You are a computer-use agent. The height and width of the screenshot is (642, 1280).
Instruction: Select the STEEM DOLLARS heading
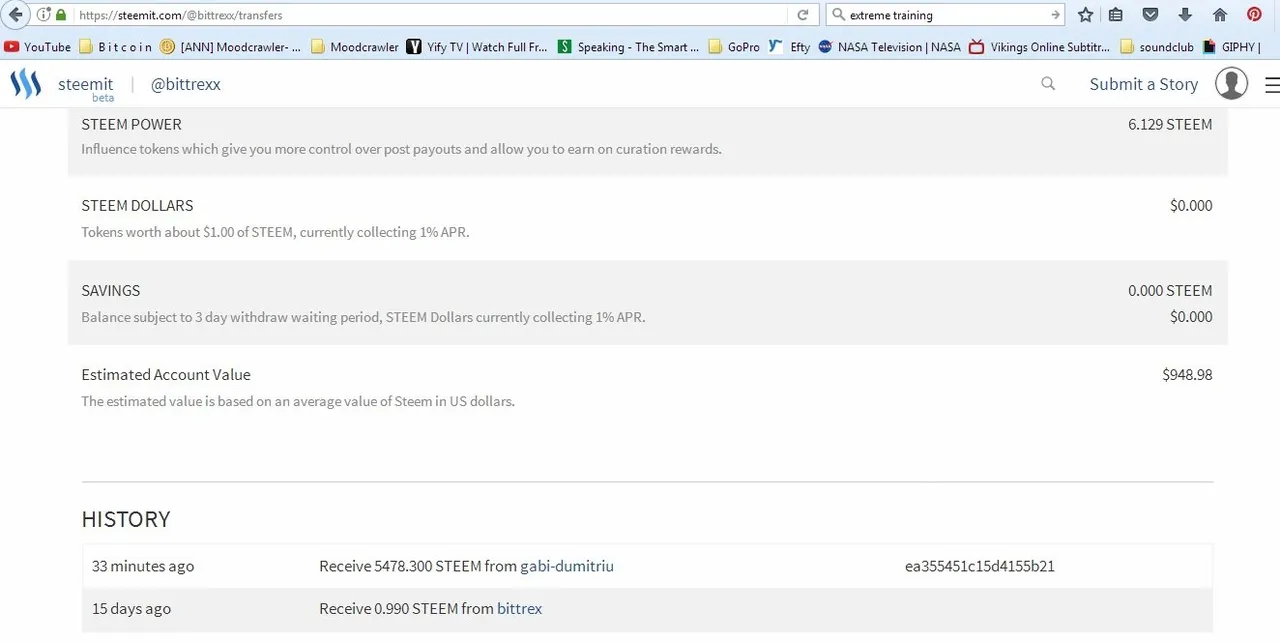(137, 205)
